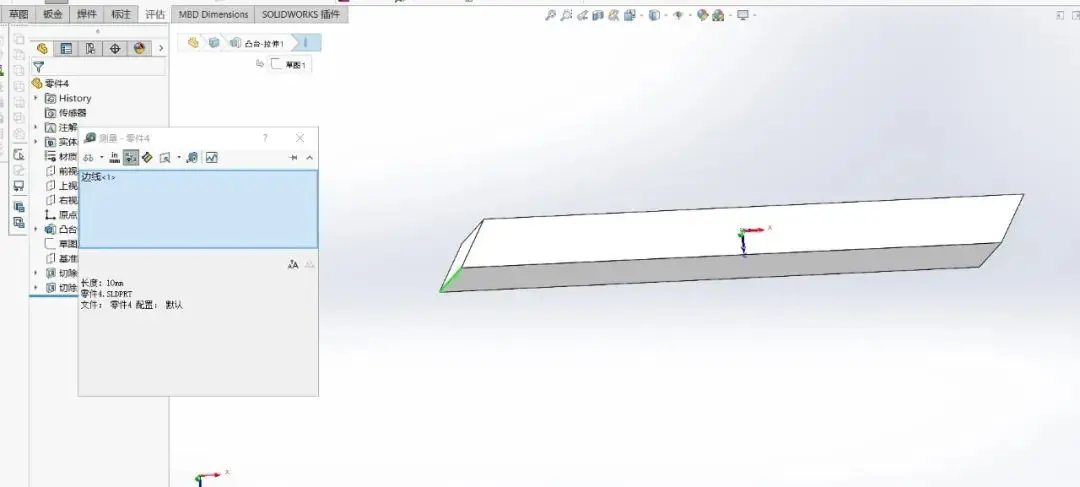Image resolution: width=1080 pixels, height=487 pixels.
Task: Open Arc/Circle Measurements dropdown arrow
Action: pyautogui.click(x=101, y=158)
